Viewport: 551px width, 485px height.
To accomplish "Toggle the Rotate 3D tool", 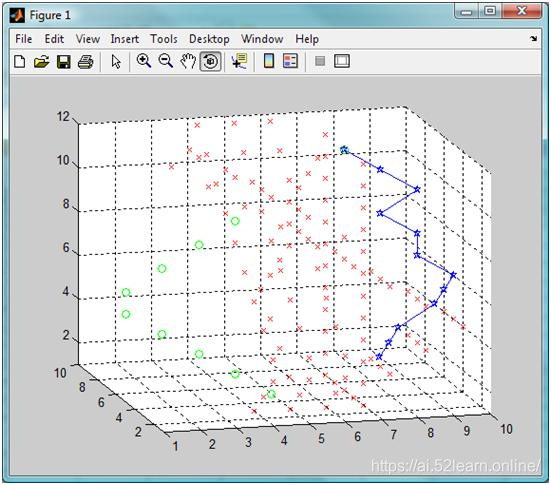I will (x=210, y=62).
